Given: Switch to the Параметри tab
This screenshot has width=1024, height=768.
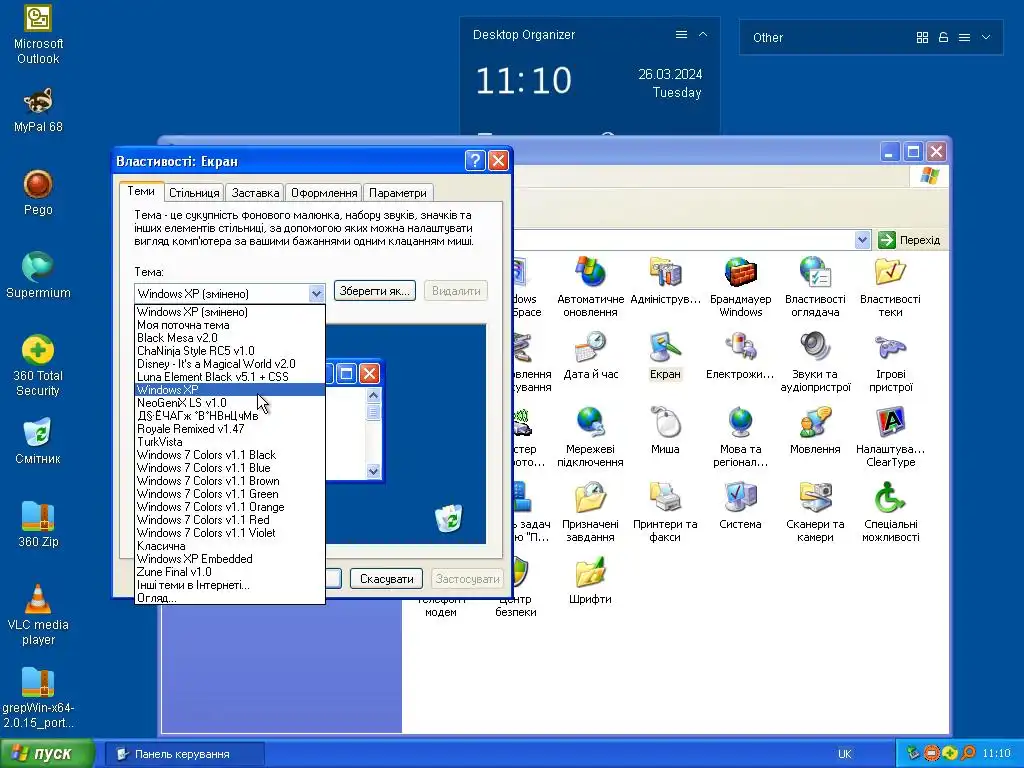Looking at the screenshot, I should tap(398, 193).
